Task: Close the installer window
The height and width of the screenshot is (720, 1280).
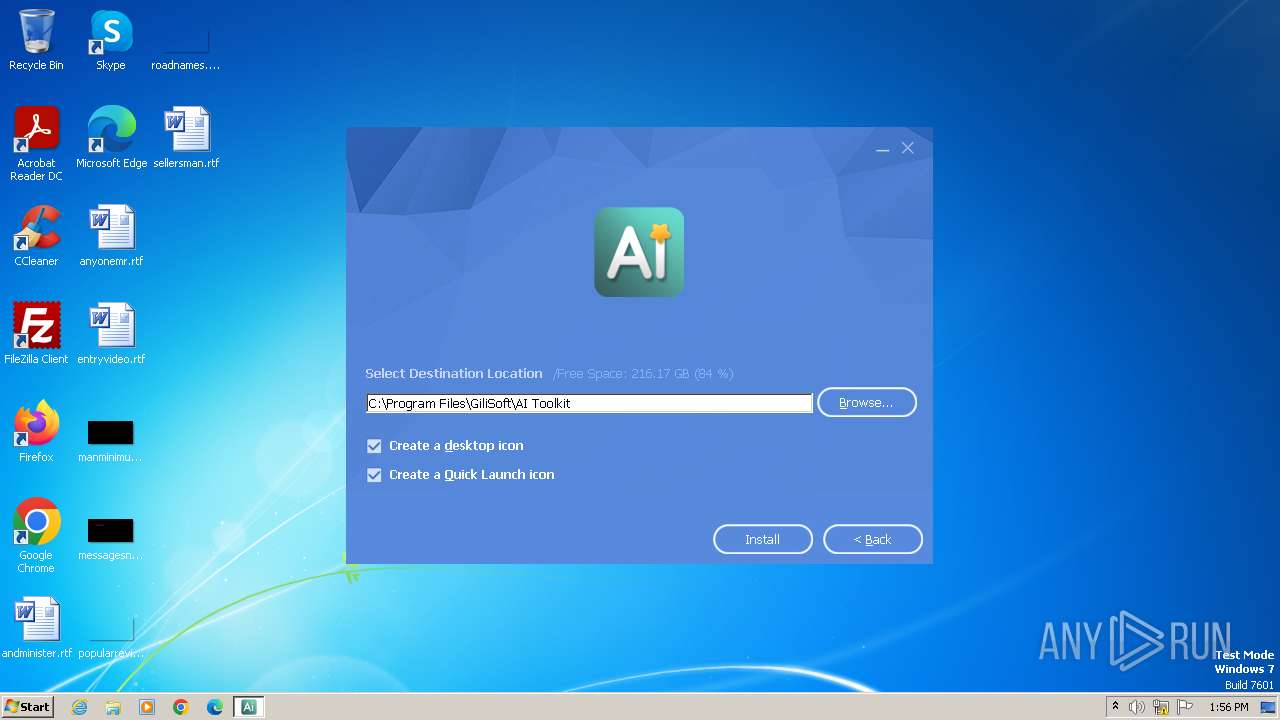Action: coord(907,148)
